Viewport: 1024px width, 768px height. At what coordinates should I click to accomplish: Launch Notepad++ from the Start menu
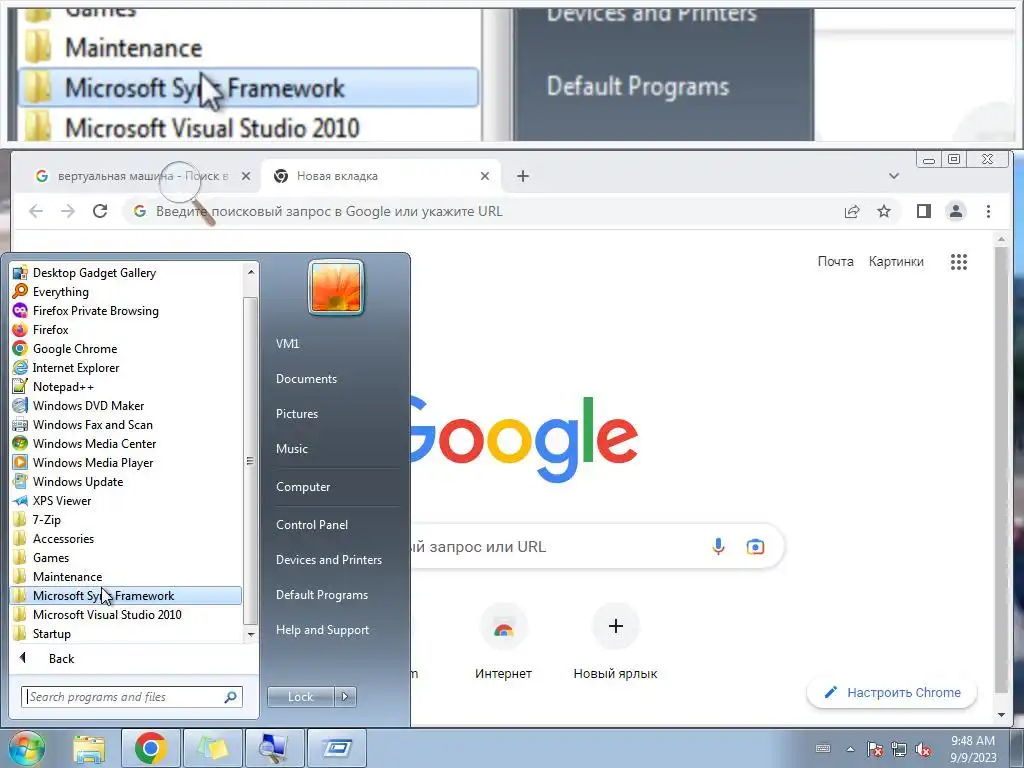tap(125, 387)
